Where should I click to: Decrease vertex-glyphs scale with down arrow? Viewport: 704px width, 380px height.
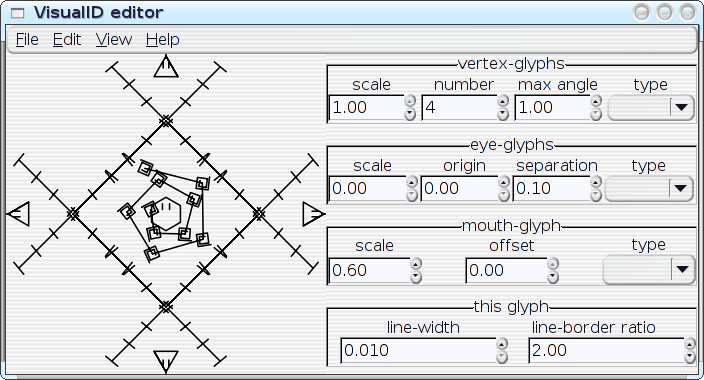pyautogui.click(x=410, y=115)
